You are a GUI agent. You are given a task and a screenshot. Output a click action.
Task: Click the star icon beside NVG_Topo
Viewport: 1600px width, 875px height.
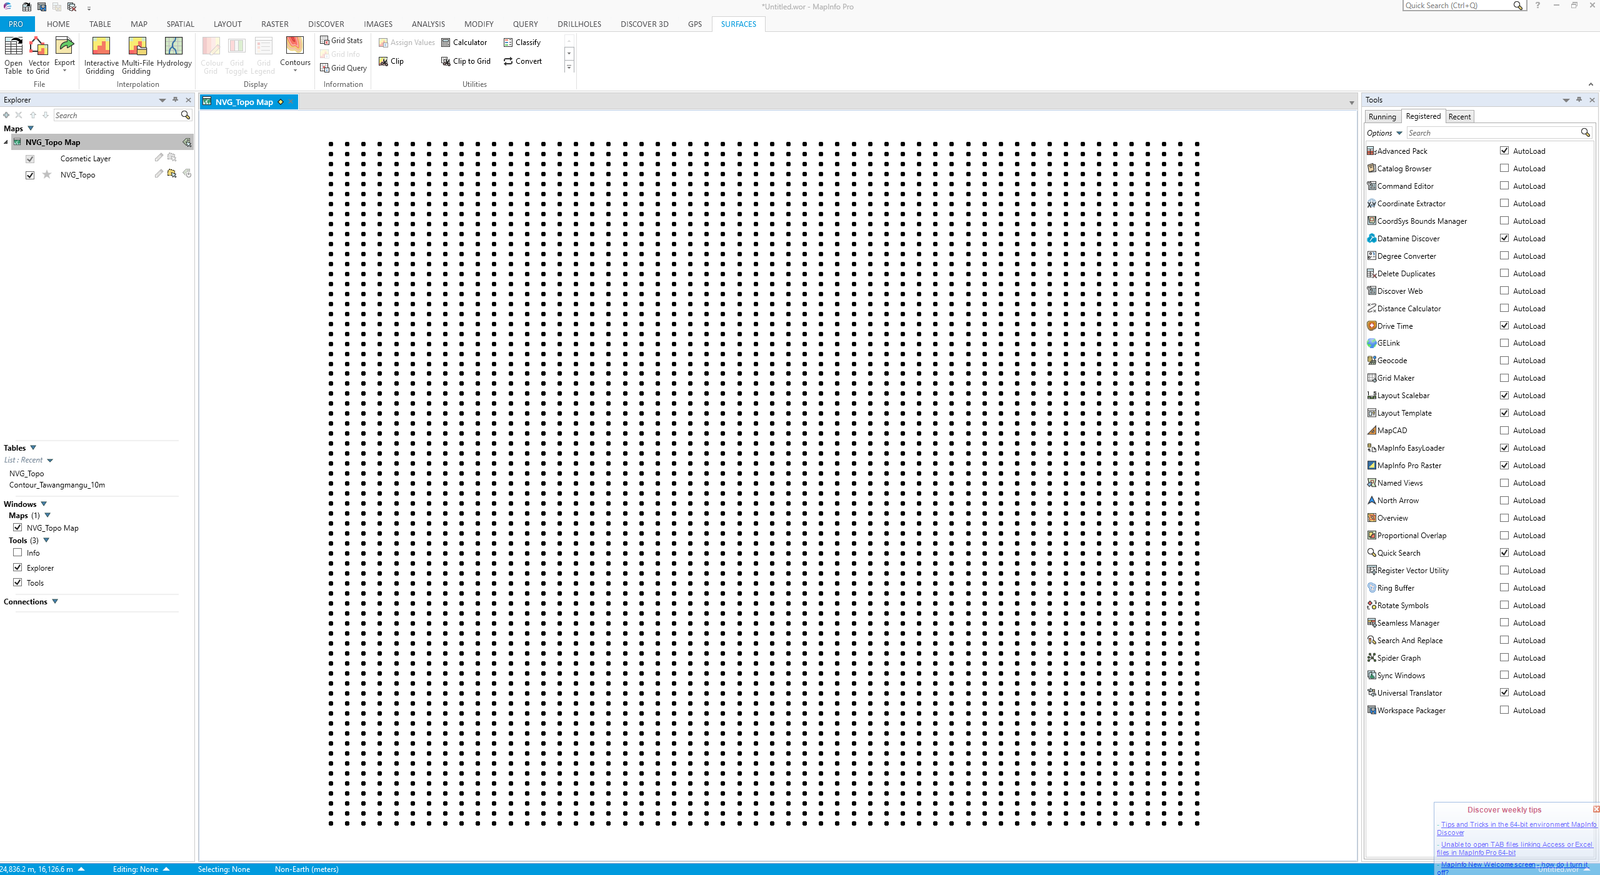click(46, 174)
